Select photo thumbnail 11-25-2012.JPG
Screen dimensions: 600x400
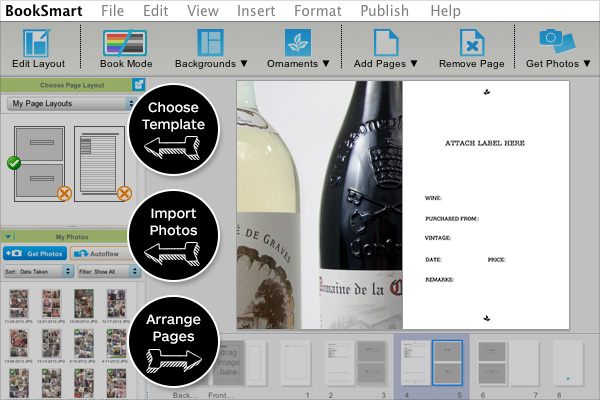tap(19, 304)
